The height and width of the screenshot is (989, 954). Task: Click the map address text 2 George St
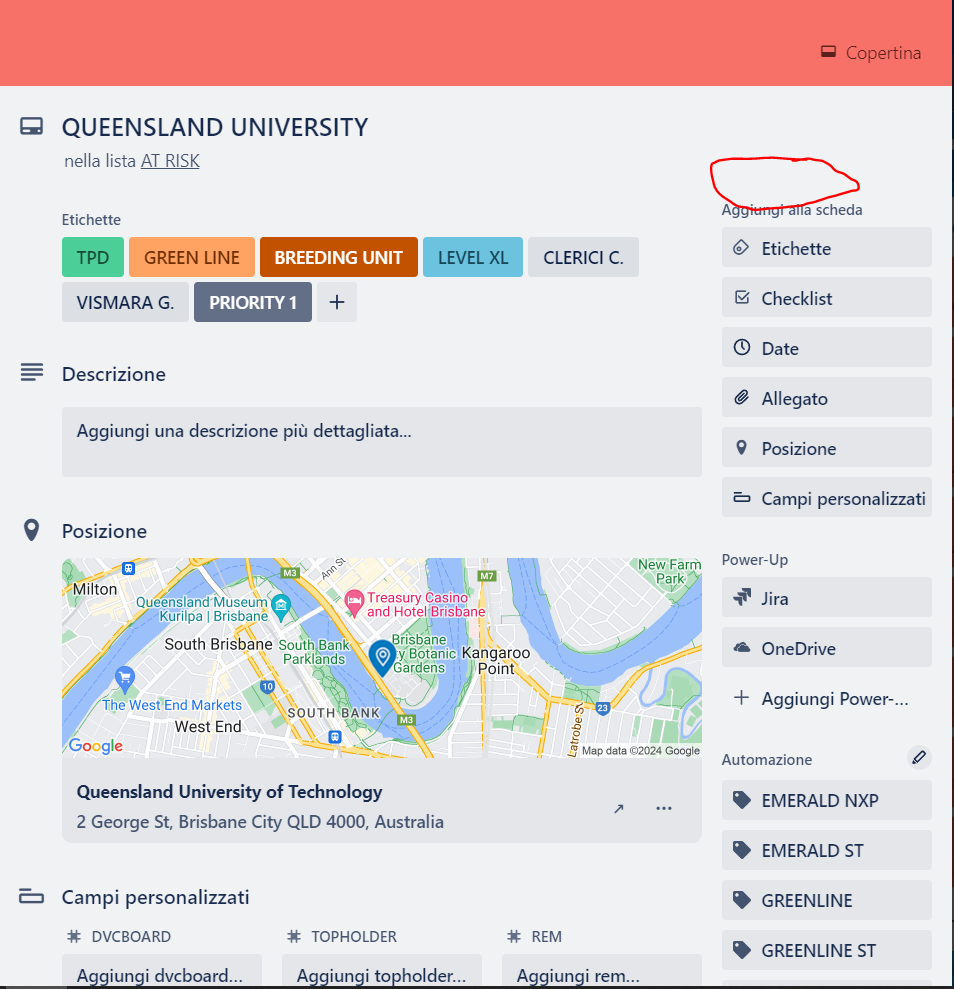[x=260, y=822]
